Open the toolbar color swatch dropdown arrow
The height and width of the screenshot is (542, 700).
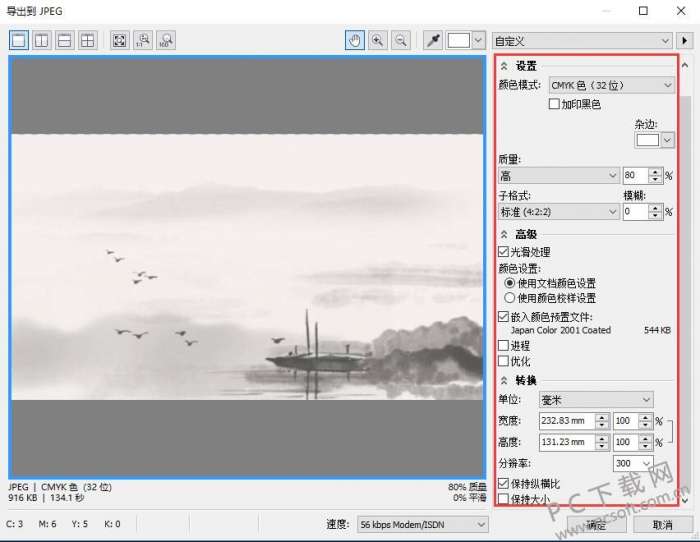click(x=478, y=41)
